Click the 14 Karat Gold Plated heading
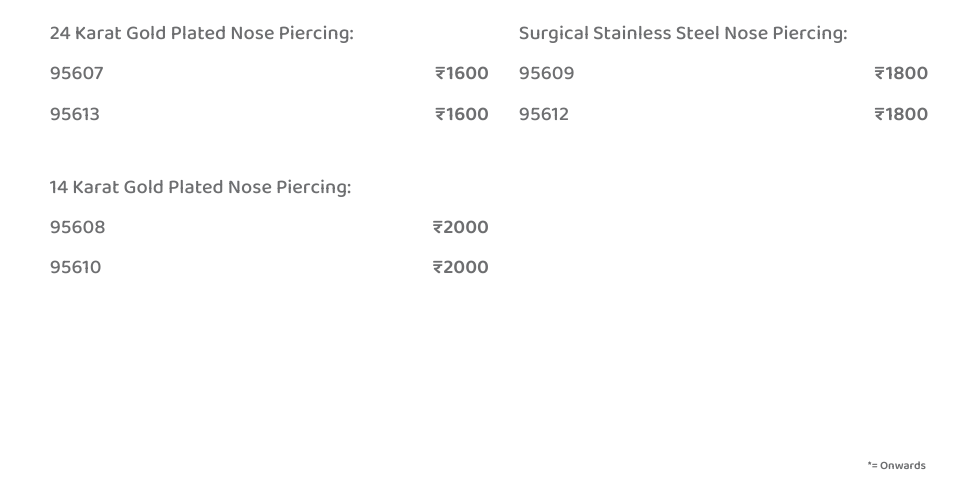The image size is (975, 485). click(x=200, y=187)
